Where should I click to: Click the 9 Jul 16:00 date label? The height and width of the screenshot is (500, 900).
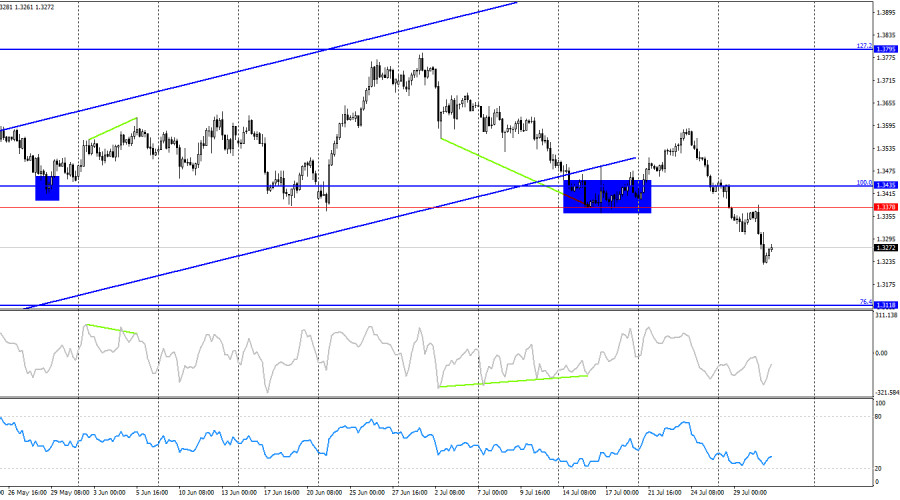coord(536,493)
